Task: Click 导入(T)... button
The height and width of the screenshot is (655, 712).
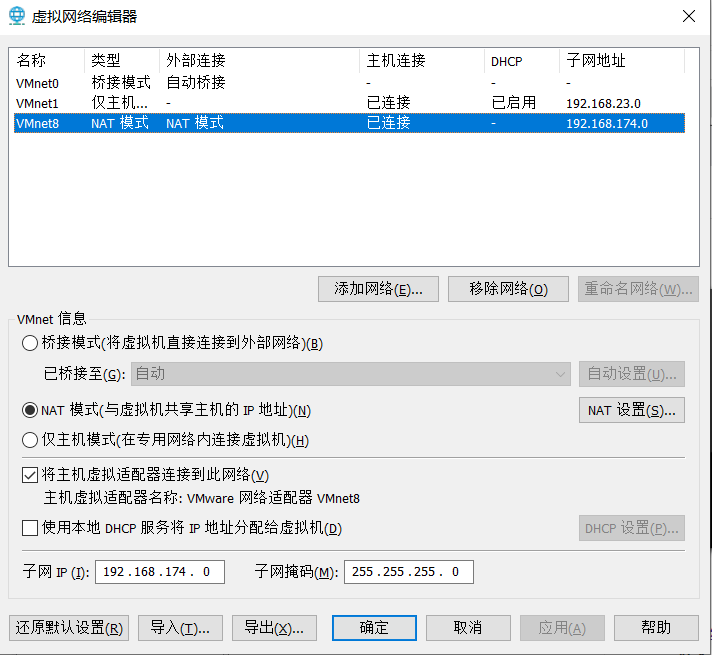Action: coord(180,628)
